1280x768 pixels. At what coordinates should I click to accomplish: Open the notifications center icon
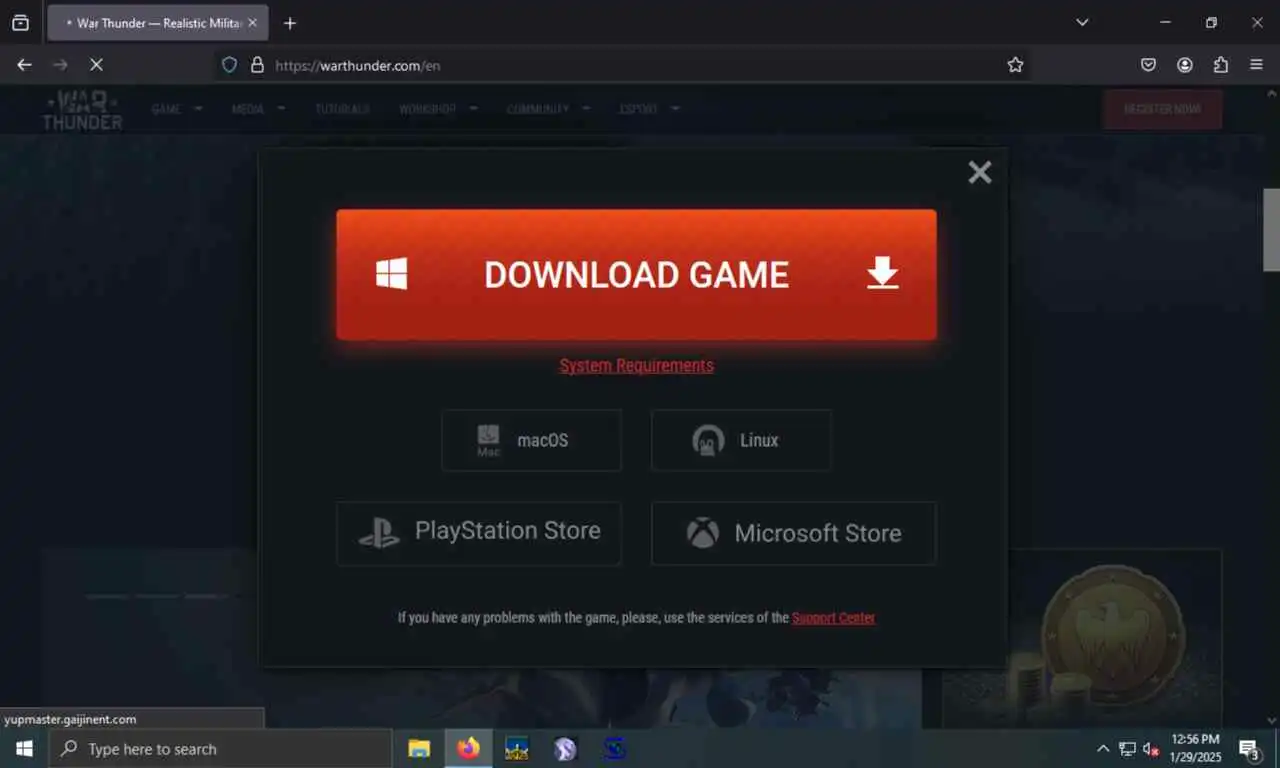(x=1249, y=748)
